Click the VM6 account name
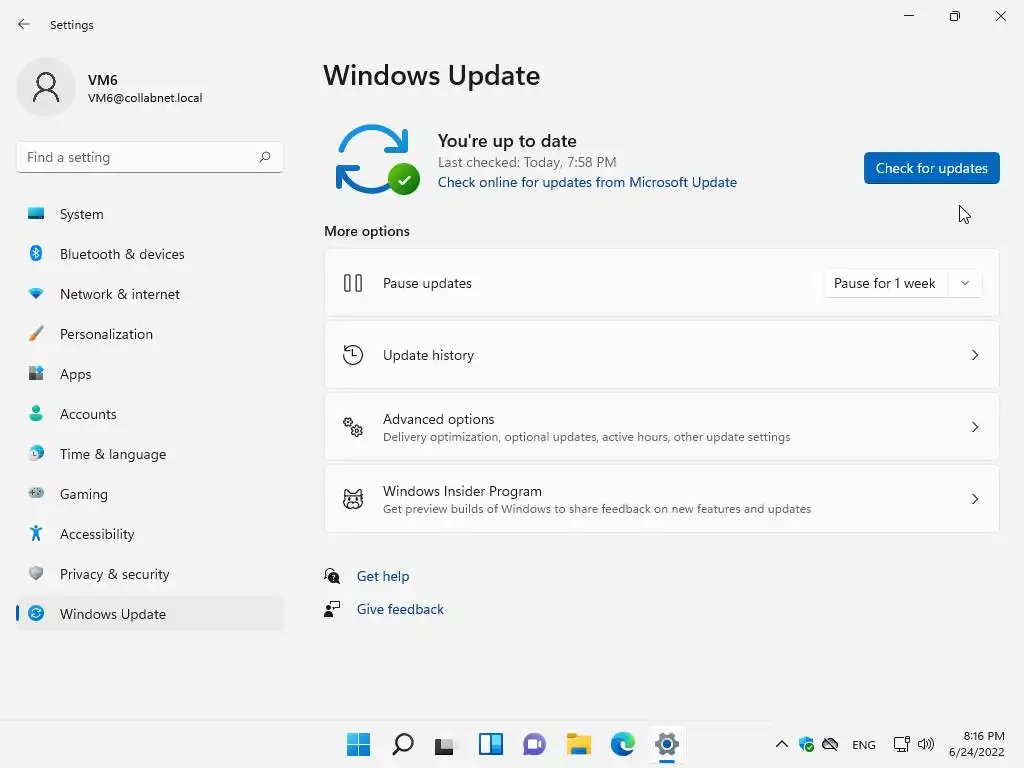The height and width of the screenshot is (768, 1024). pyautogui.click(x=103, y=80)
